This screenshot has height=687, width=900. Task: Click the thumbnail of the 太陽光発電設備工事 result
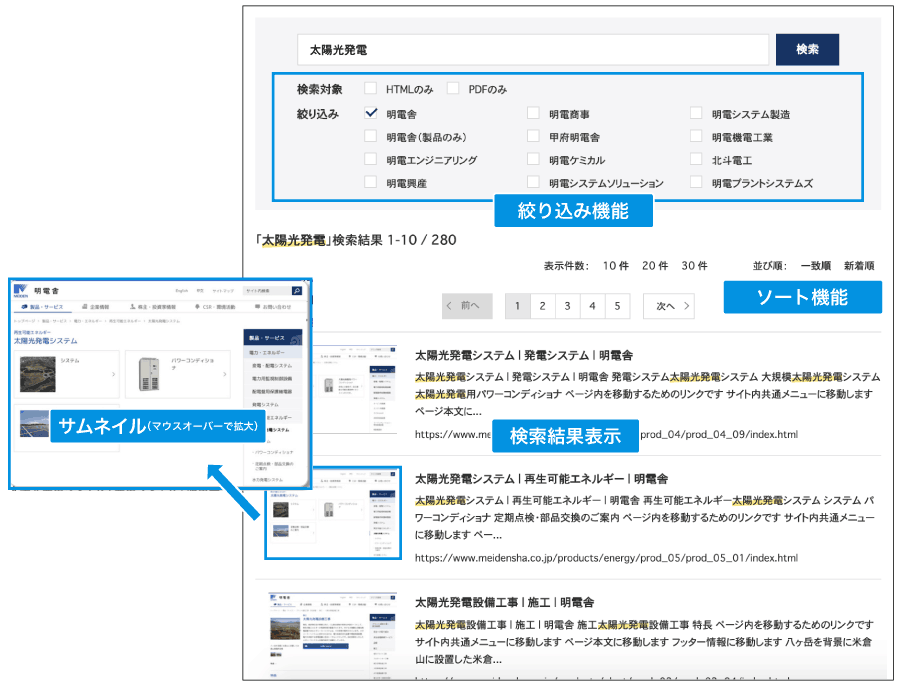332,636
